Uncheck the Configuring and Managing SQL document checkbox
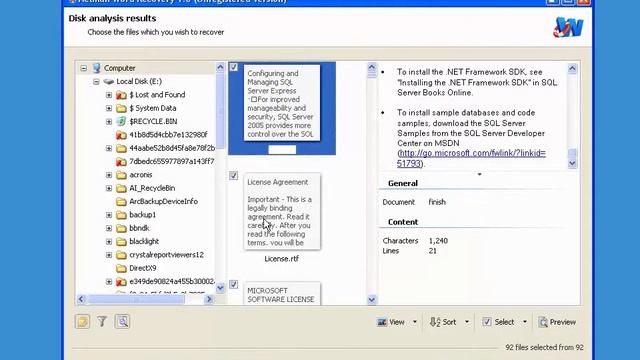Viewport: 640px width, 360px height. [x=233, y=67]
